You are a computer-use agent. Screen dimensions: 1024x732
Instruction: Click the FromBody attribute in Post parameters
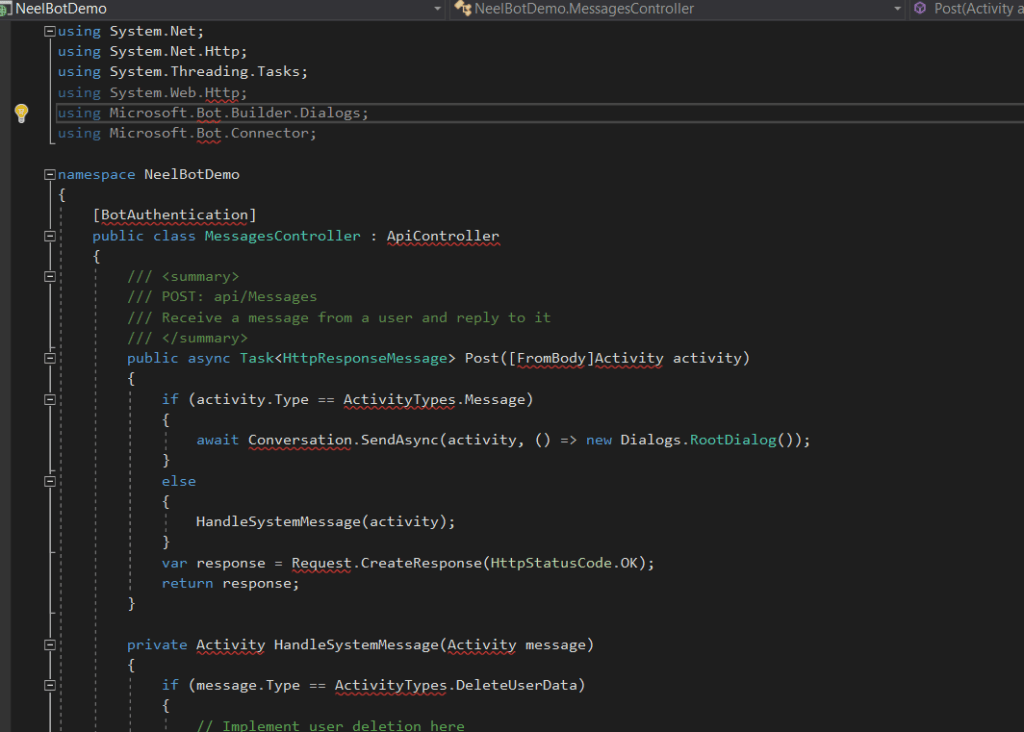pos(551,358)
